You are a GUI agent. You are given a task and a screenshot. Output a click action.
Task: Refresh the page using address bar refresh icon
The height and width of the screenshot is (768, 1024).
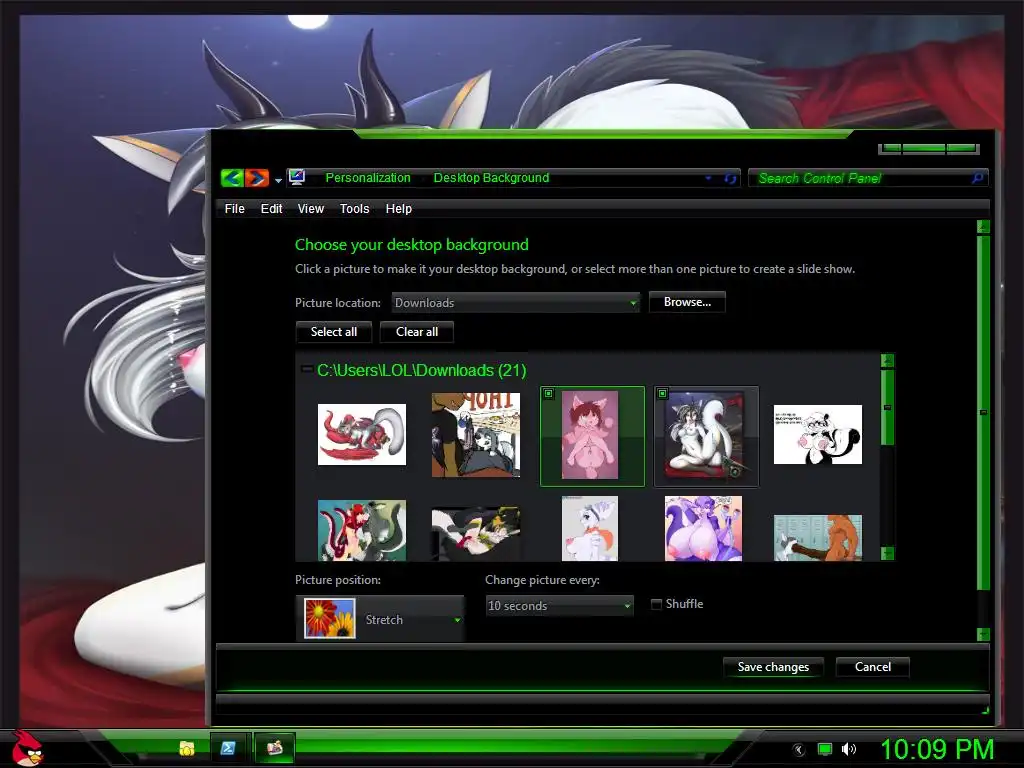[730, 178]
